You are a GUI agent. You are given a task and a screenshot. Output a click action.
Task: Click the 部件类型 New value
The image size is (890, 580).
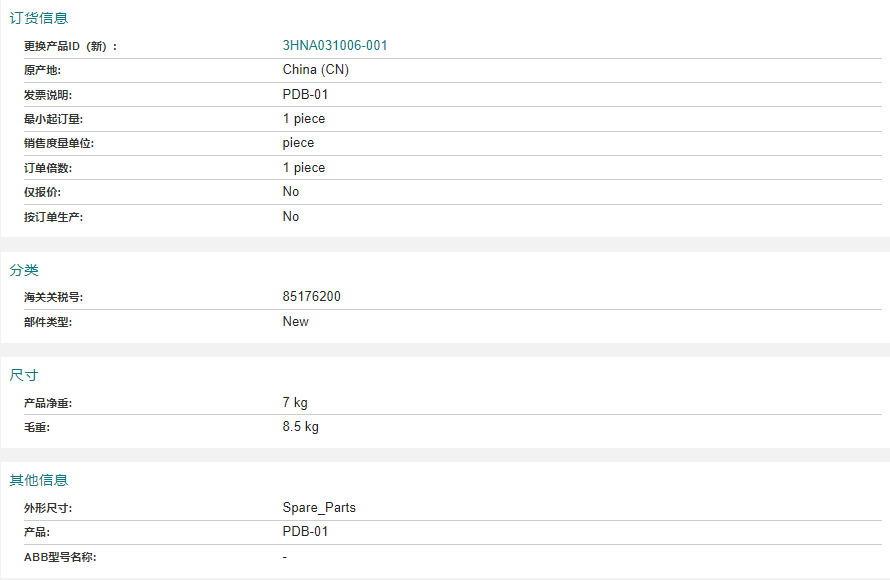(x=296, y=321)
